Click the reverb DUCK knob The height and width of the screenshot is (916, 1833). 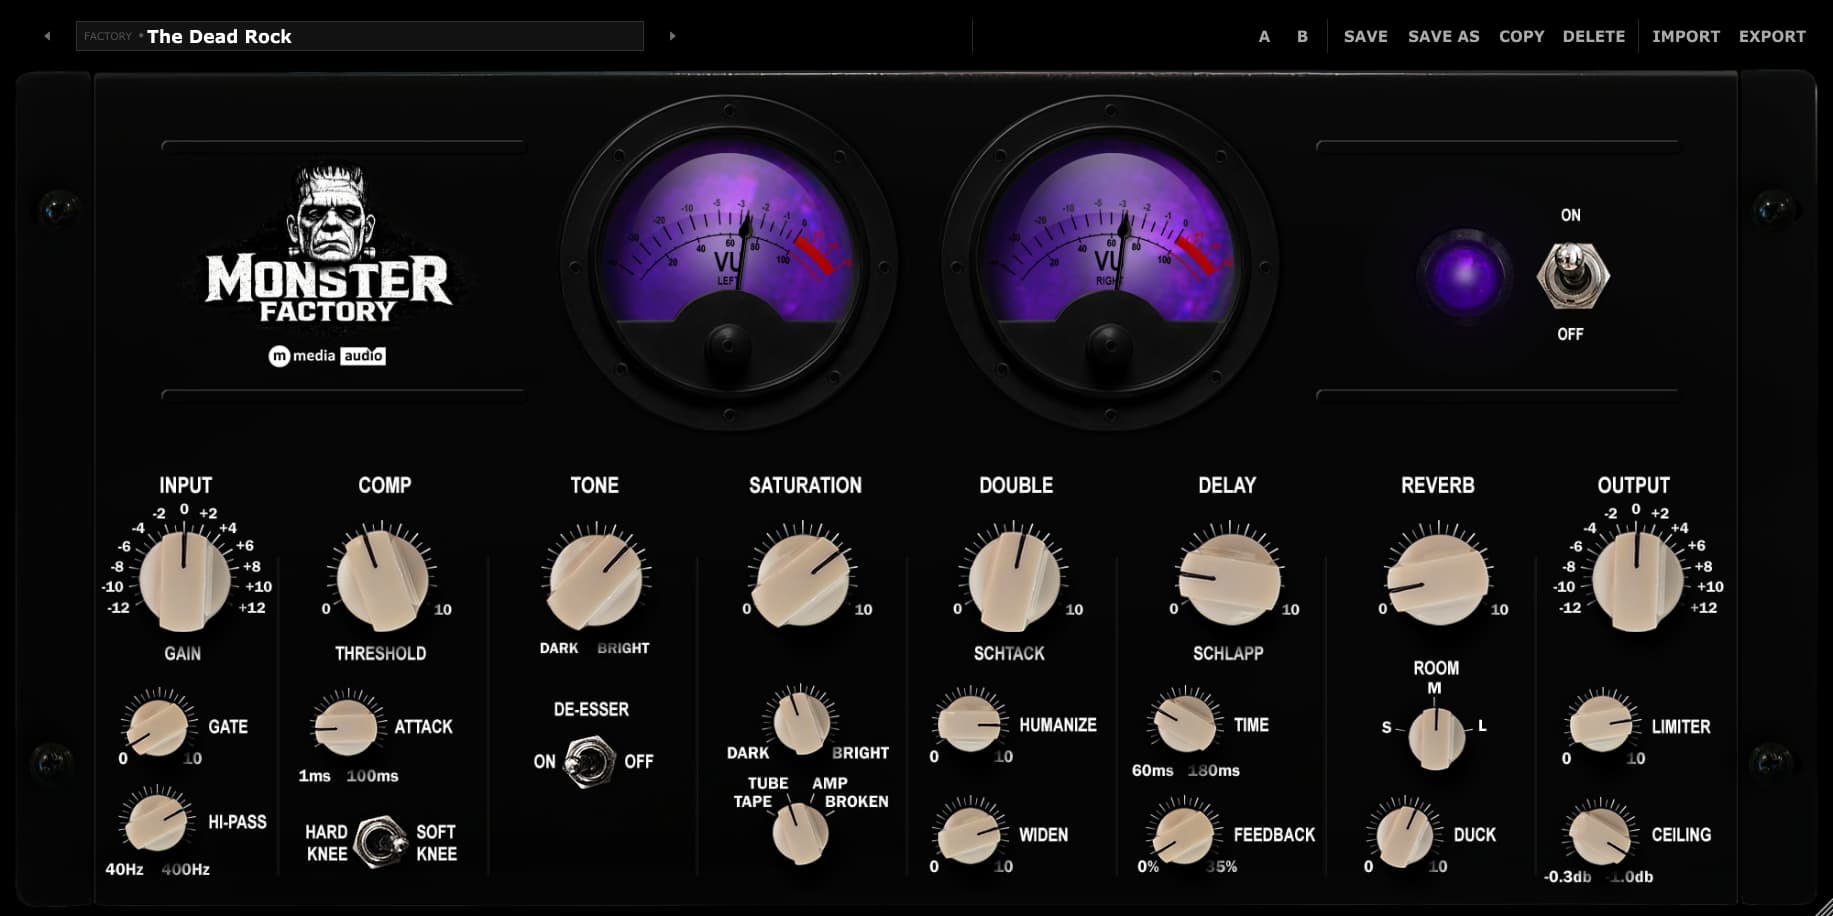pos(1404,836)
